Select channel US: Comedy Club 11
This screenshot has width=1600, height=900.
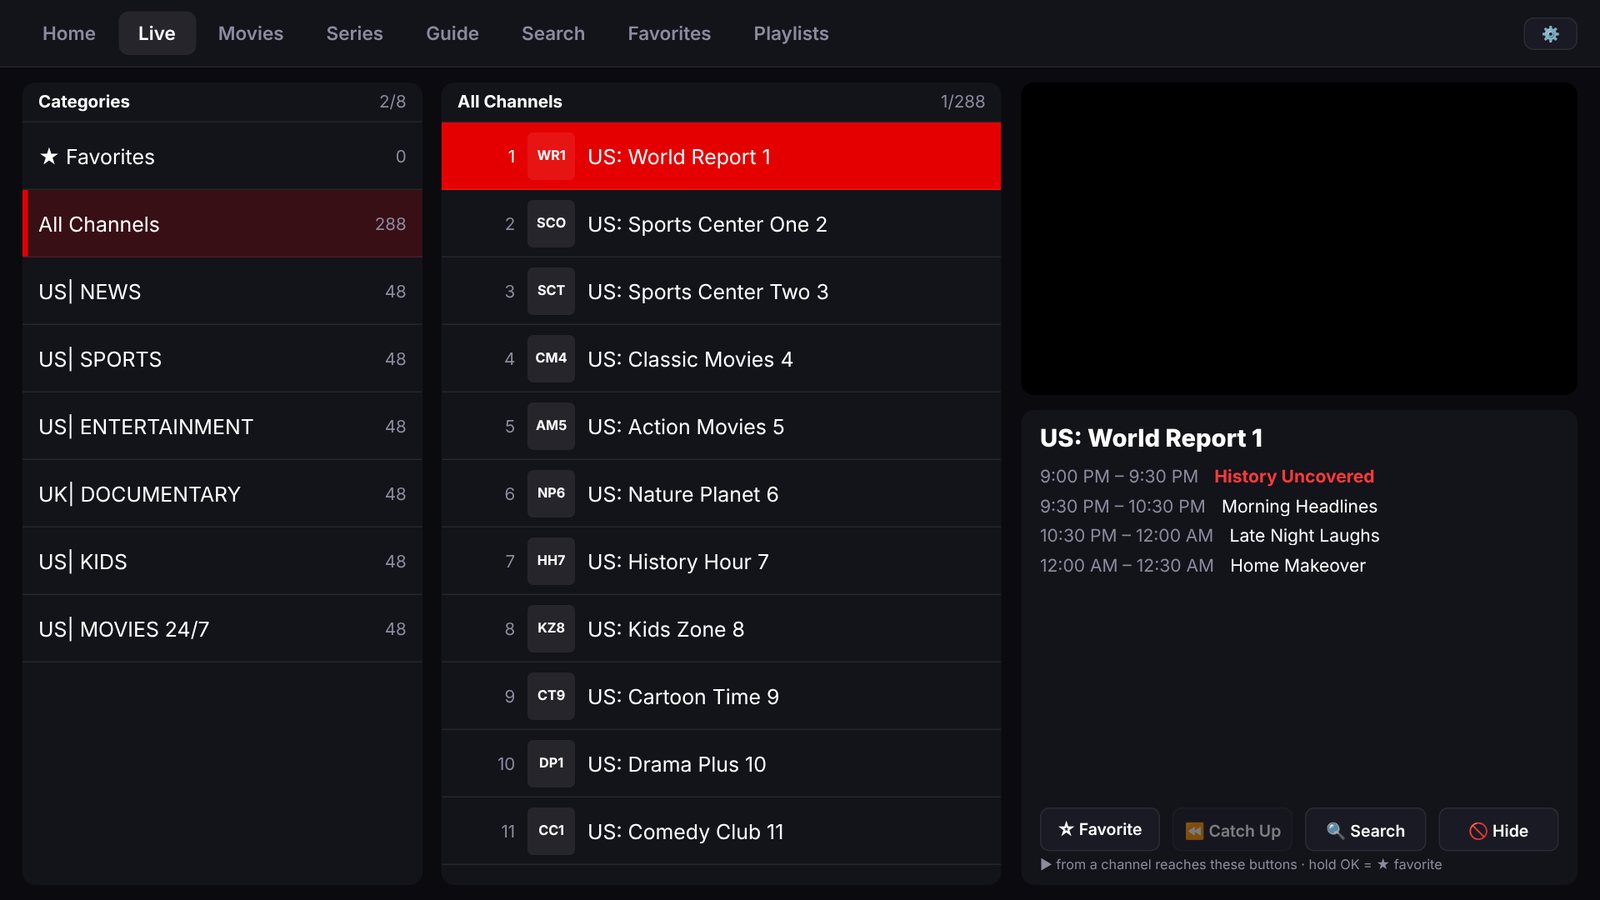(721, 831)
